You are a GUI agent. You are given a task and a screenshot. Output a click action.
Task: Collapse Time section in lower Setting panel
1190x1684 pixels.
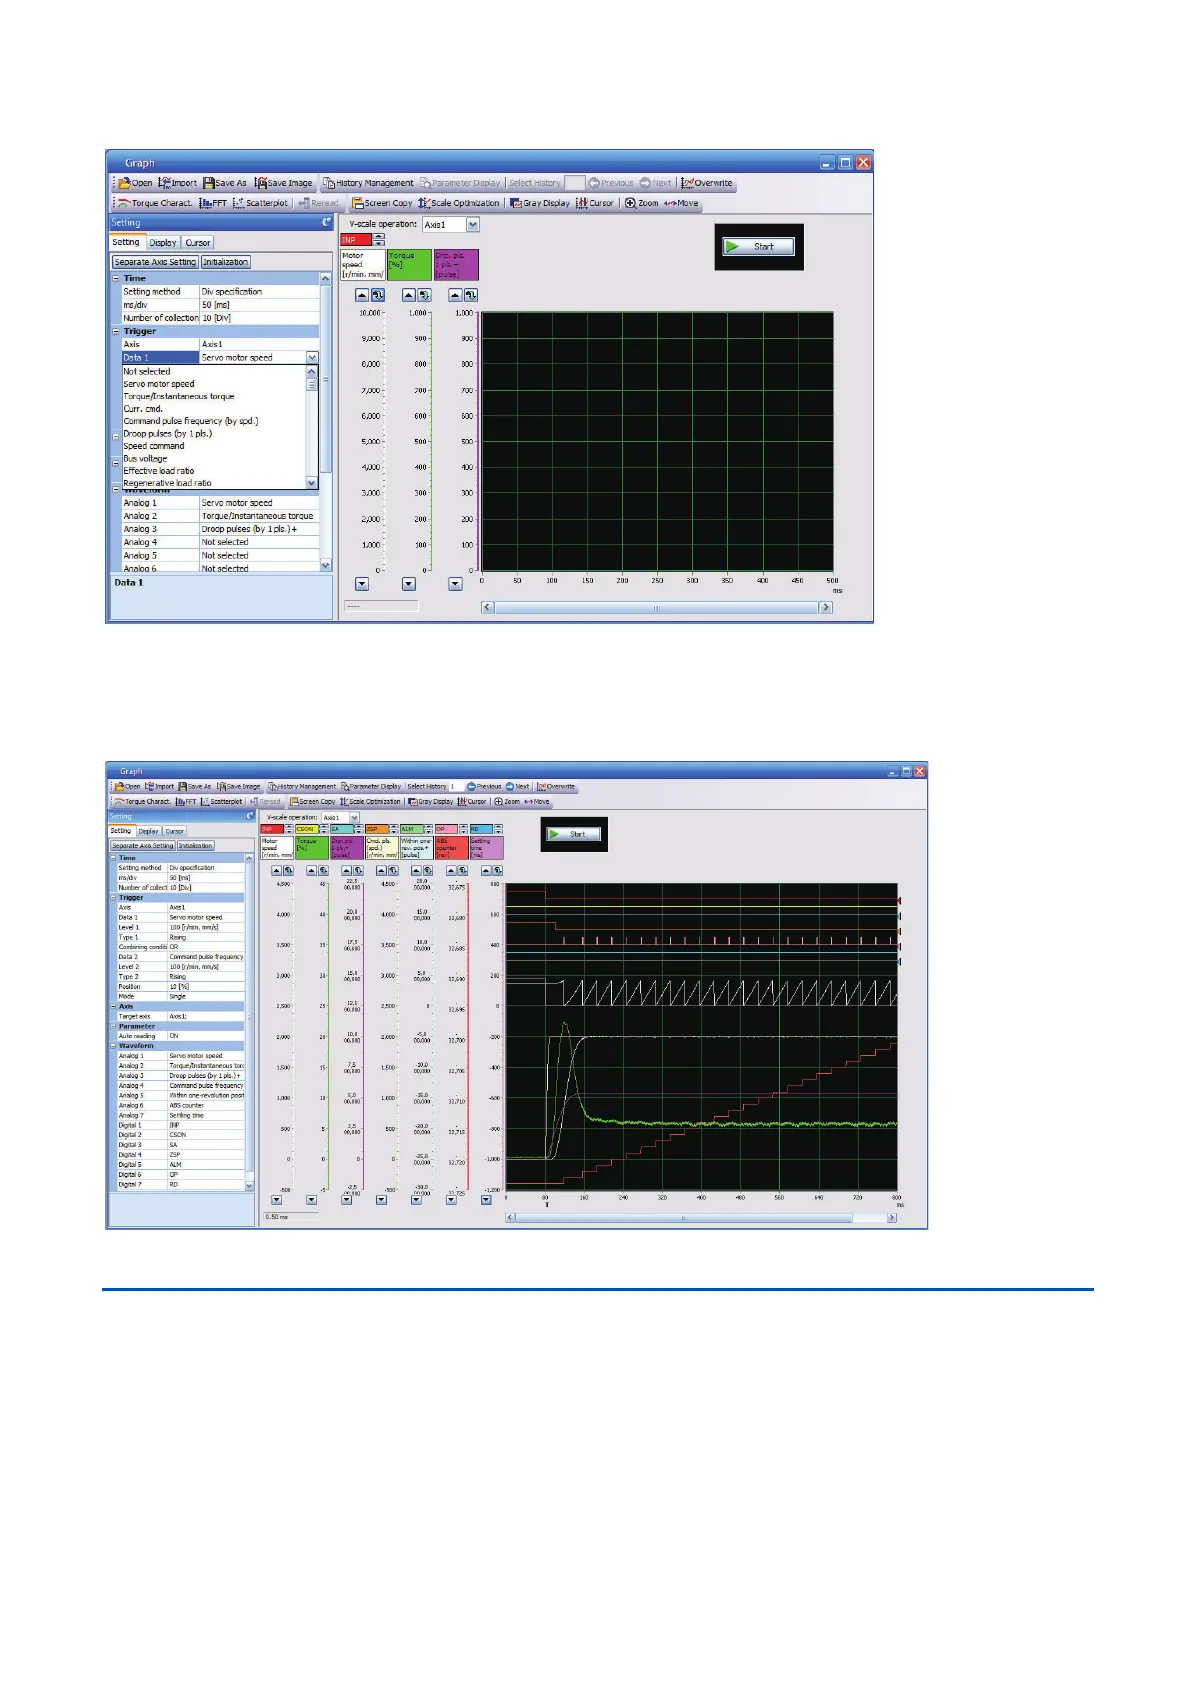113,858
